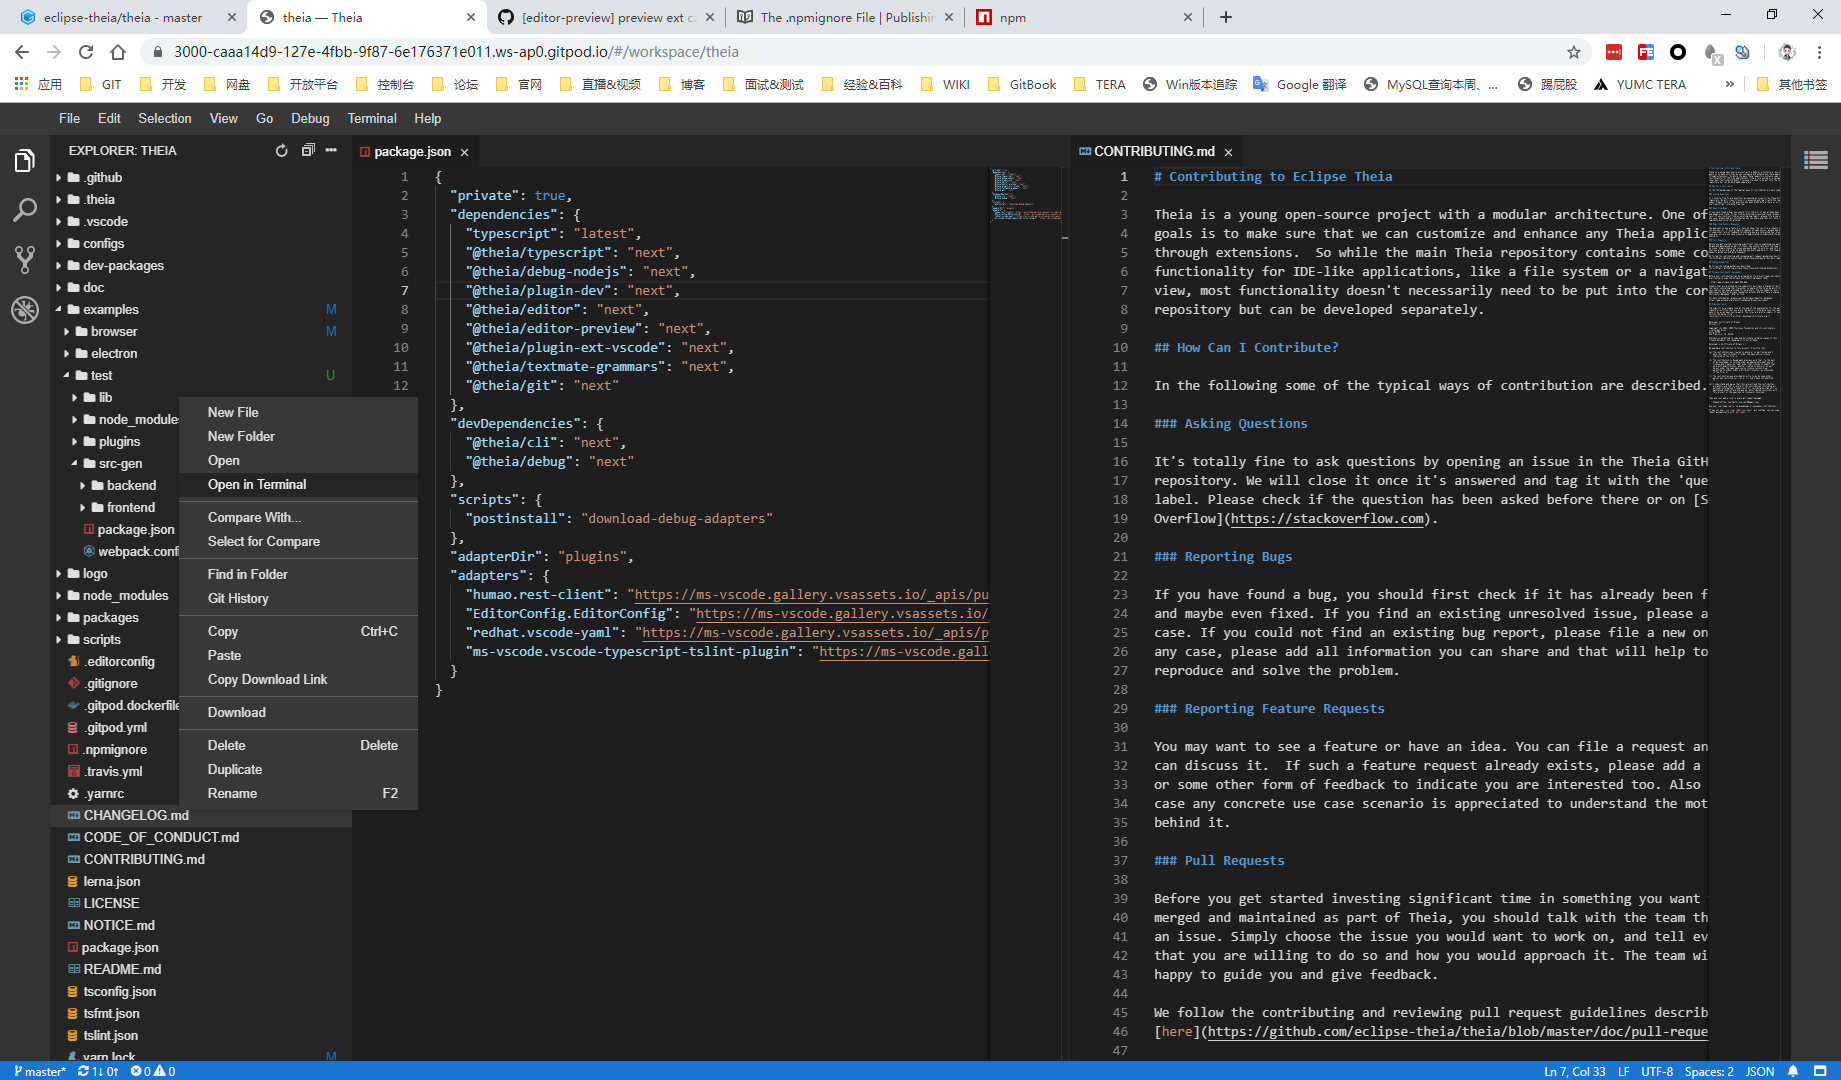The image size is (1841, 1080).
Task: Open the Explorer files view
Action: pyautogui.click(x=25, y=160)
